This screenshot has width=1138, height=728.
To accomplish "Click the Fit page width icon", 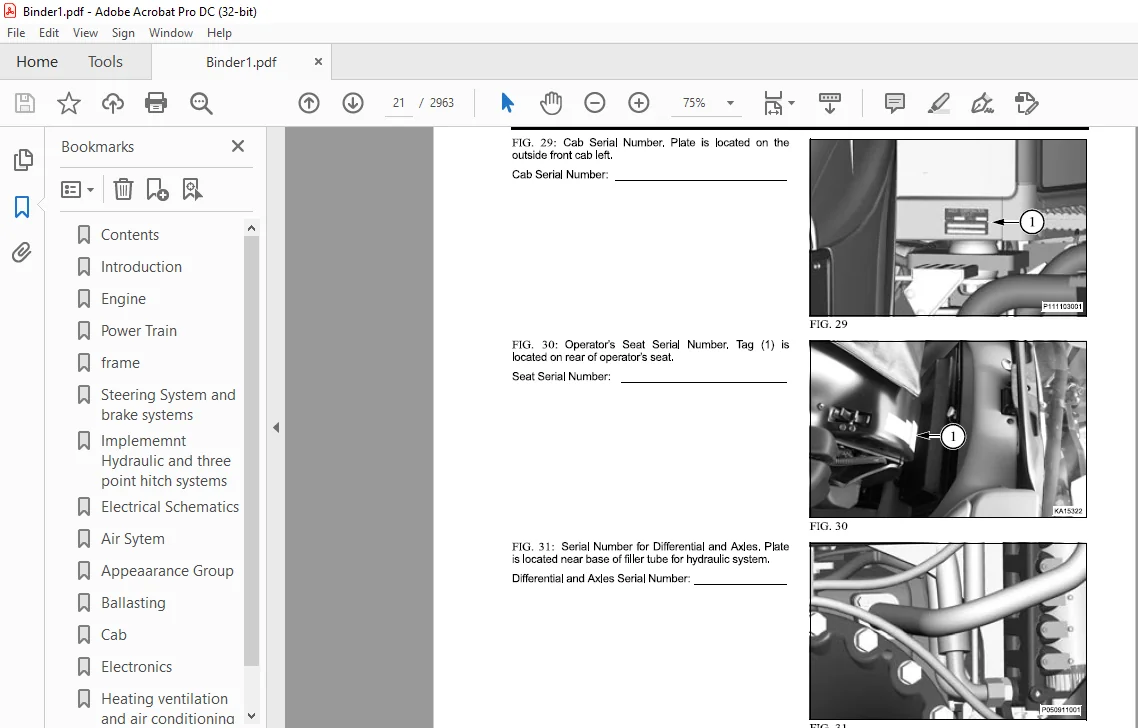I will pyautogui.click(x=773, y=103).
